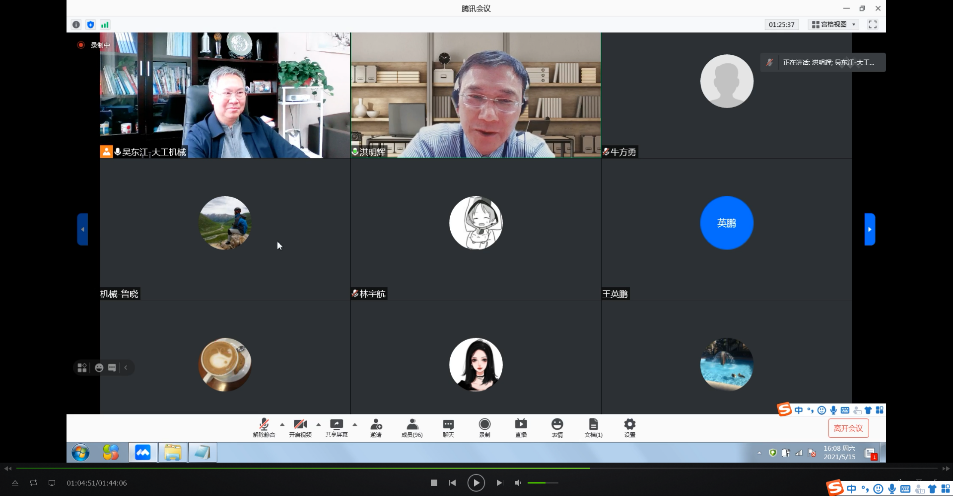Open the emoji reactions (表情)
Screen dimensions: 953x496
click(557, 426)
